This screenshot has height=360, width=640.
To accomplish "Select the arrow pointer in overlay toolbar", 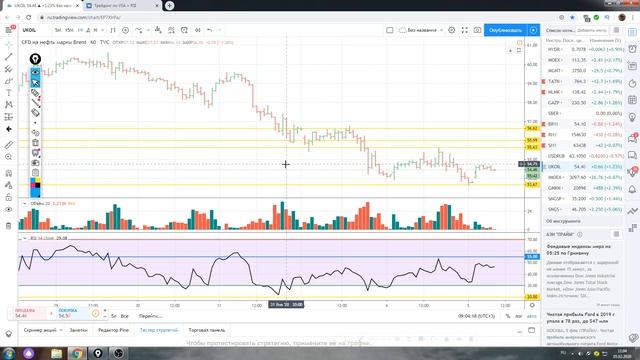I will point(36,82).
